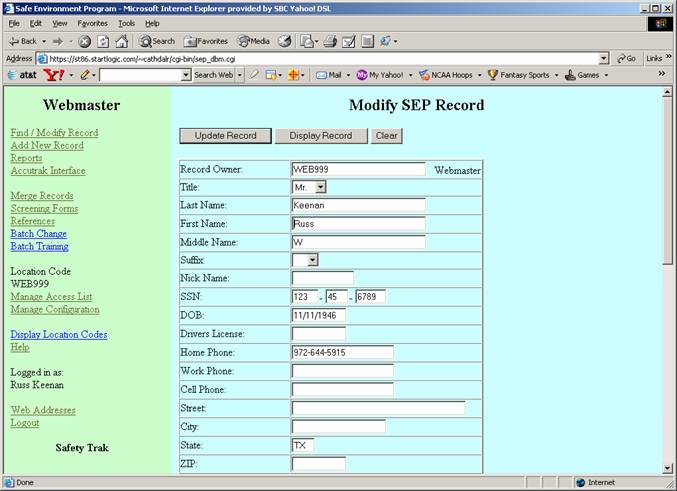Expand the Suffix dropdown
Screen dimensions: 677x491
click(x=312, y=260)
